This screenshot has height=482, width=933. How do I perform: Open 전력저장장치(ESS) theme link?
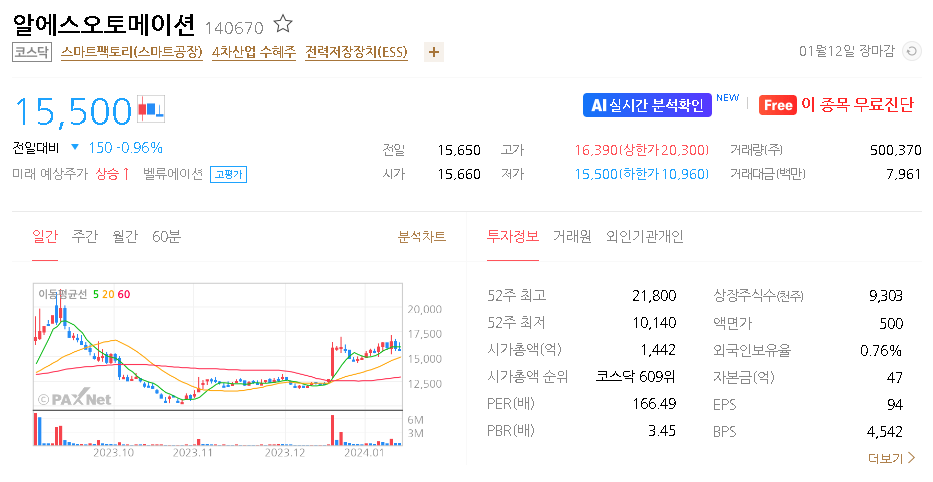[356, 52]
